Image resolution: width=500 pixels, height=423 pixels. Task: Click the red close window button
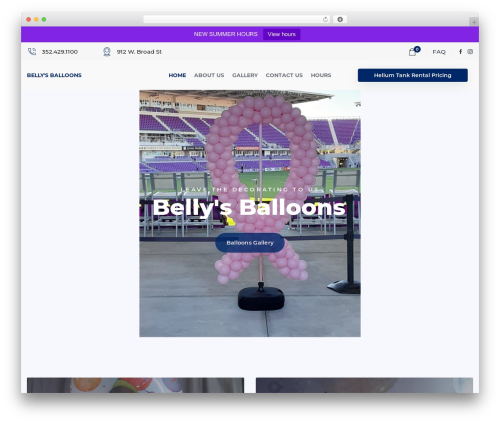coord(29,20)
